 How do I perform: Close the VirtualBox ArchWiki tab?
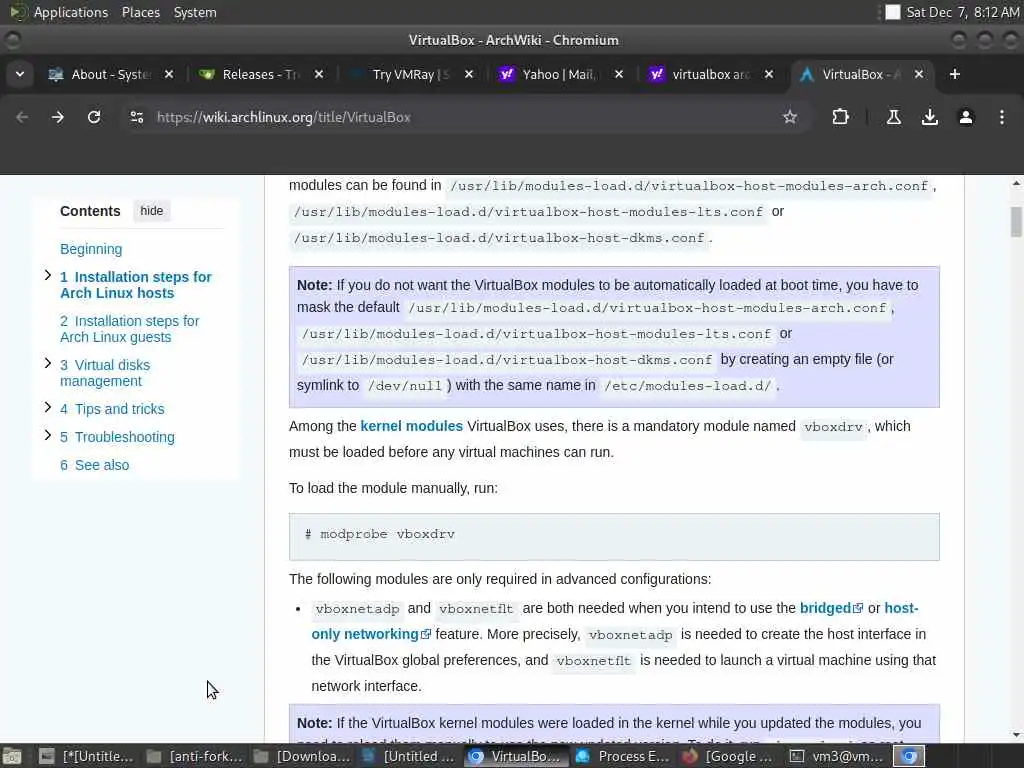919,74
